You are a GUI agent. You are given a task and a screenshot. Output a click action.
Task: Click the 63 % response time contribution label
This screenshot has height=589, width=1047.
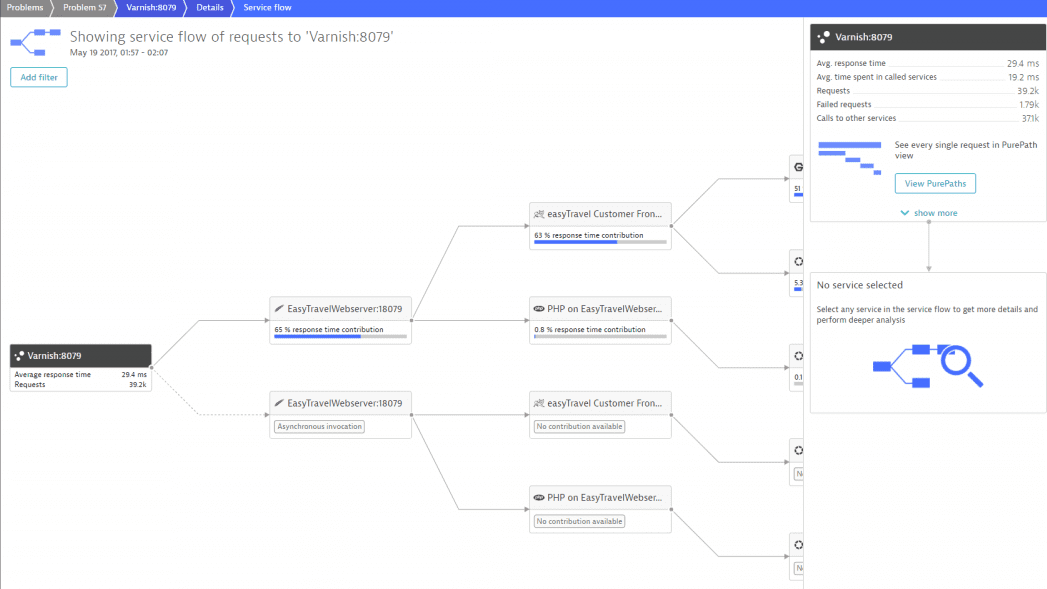(x=588, y=235)
